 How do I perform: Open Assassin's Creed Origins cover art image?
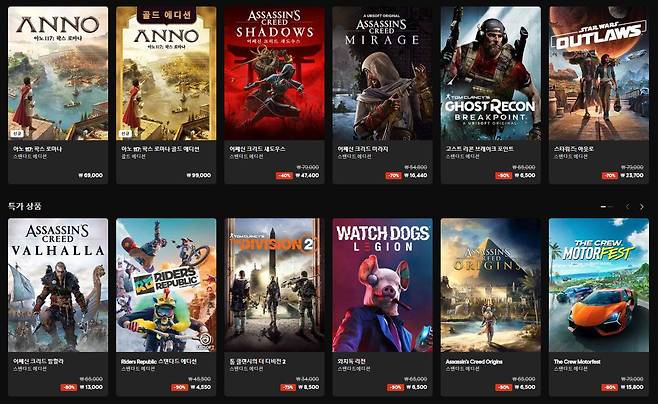491,285
